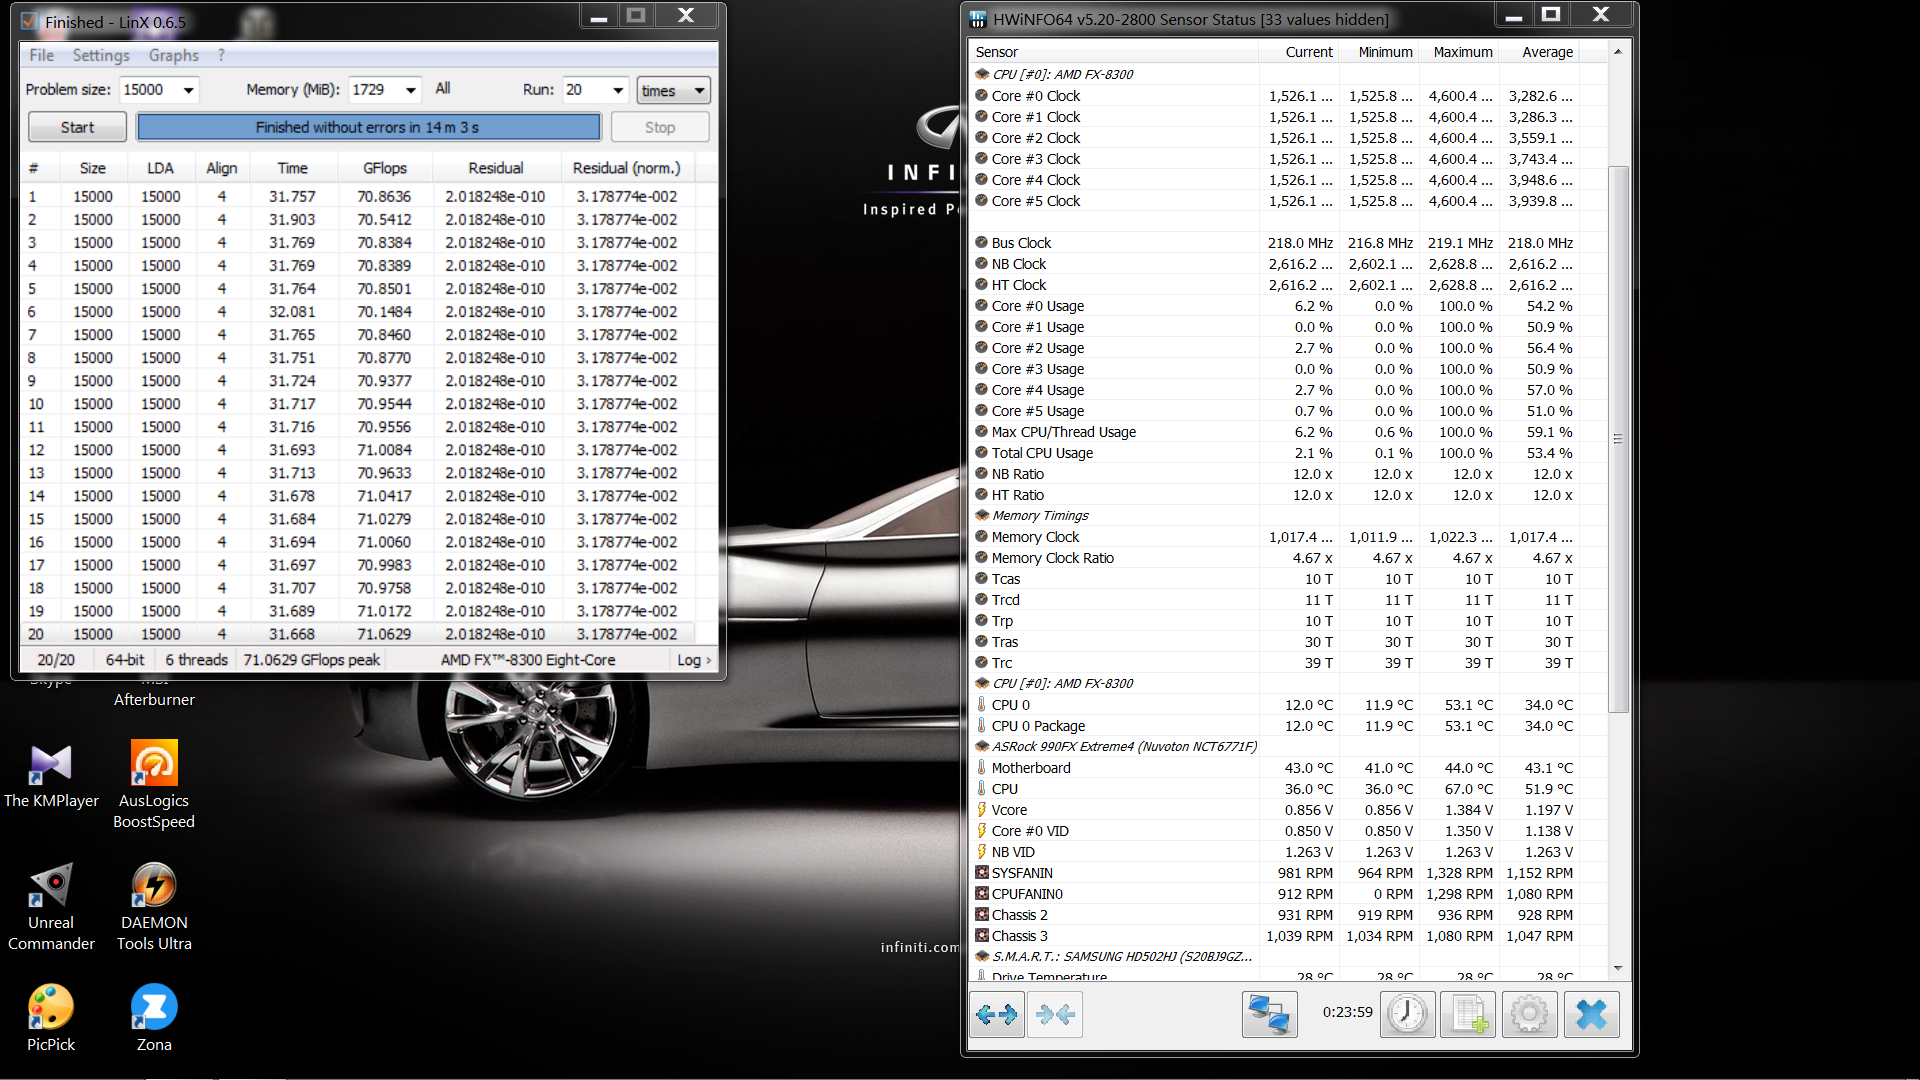The image size is (1920, 1080).
Task: Open the PicPick desktop shortcut
Action: (51, 1008)
